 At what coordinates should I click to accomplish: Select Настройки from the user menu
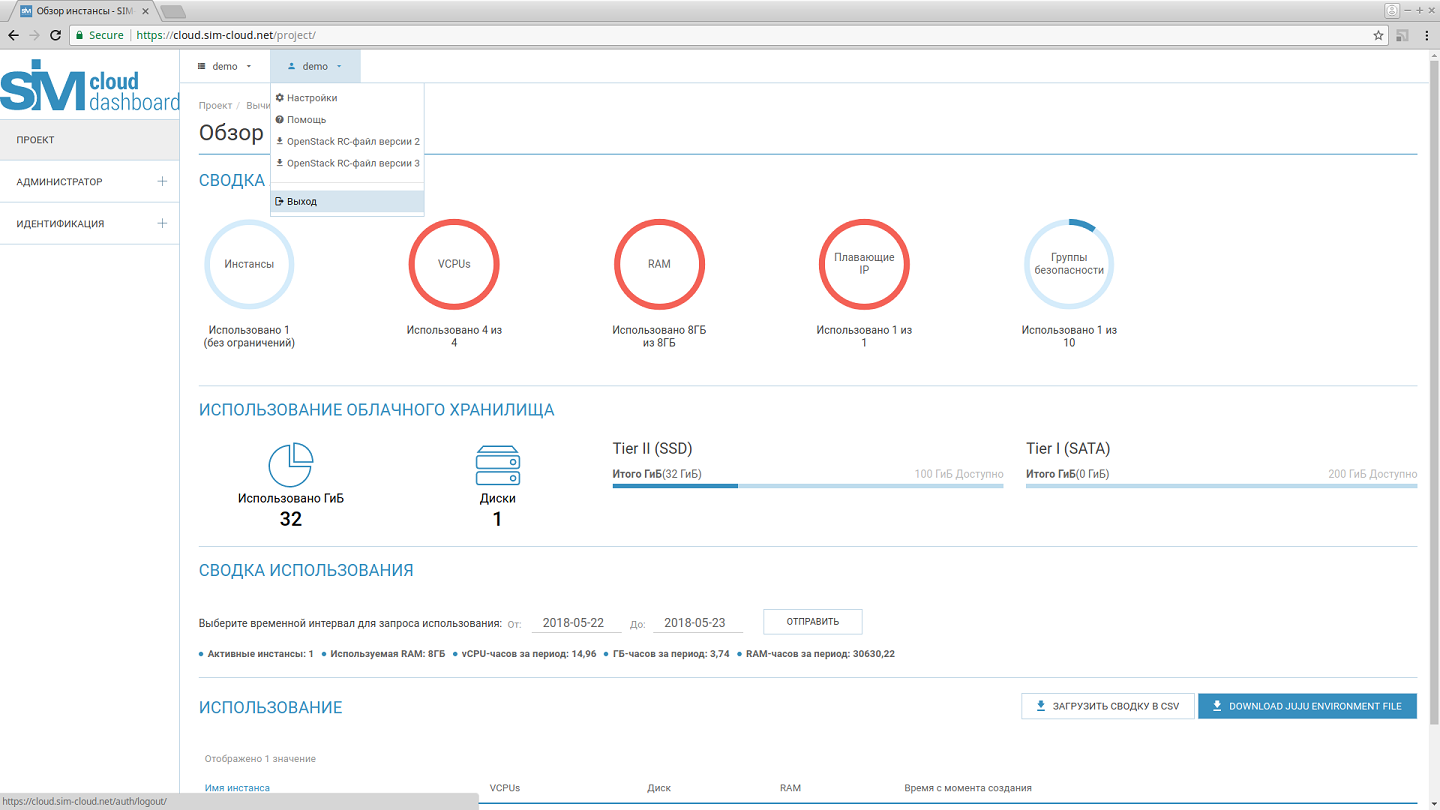click(x=312, y=98)
